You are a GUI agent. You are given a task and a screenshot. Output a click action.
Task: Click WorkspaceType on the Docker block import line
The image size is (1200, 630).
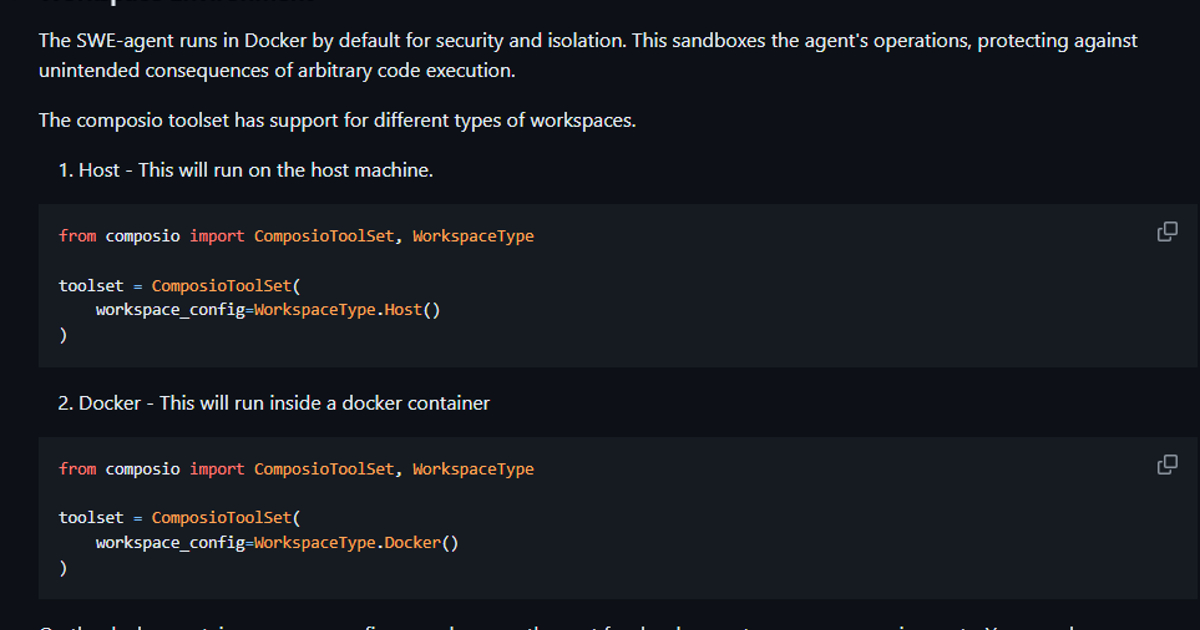(473, 469)
